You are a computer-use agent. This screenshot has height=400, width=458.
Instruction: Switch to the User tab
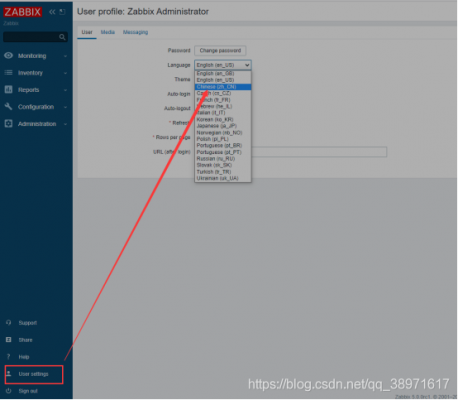click(x=87, y=32)
